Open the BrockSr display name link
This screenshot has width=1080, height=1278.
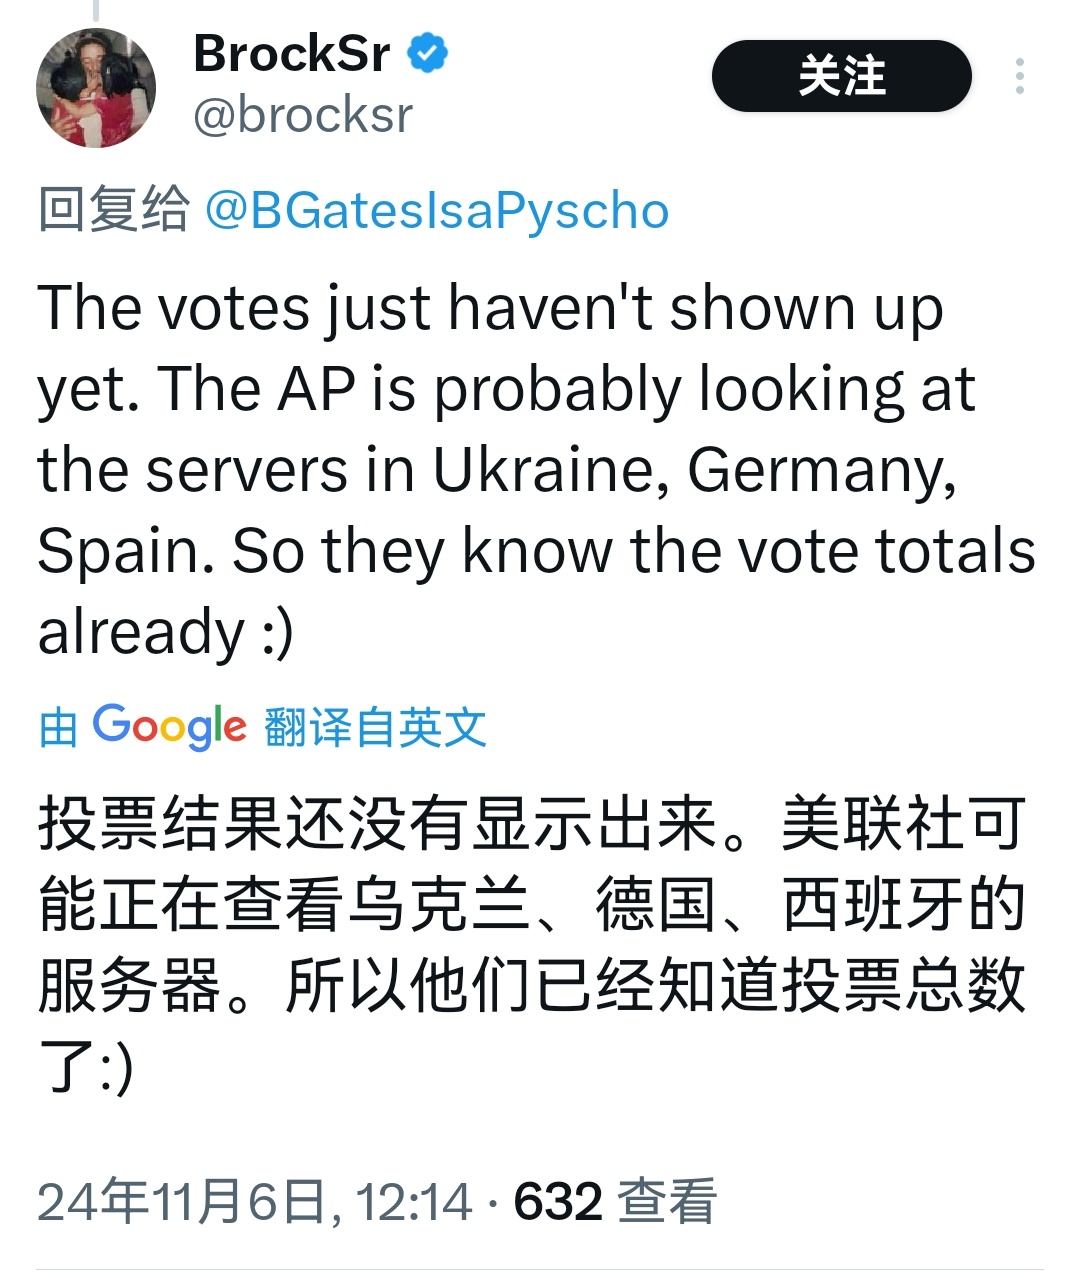click(x=291, y=53)
